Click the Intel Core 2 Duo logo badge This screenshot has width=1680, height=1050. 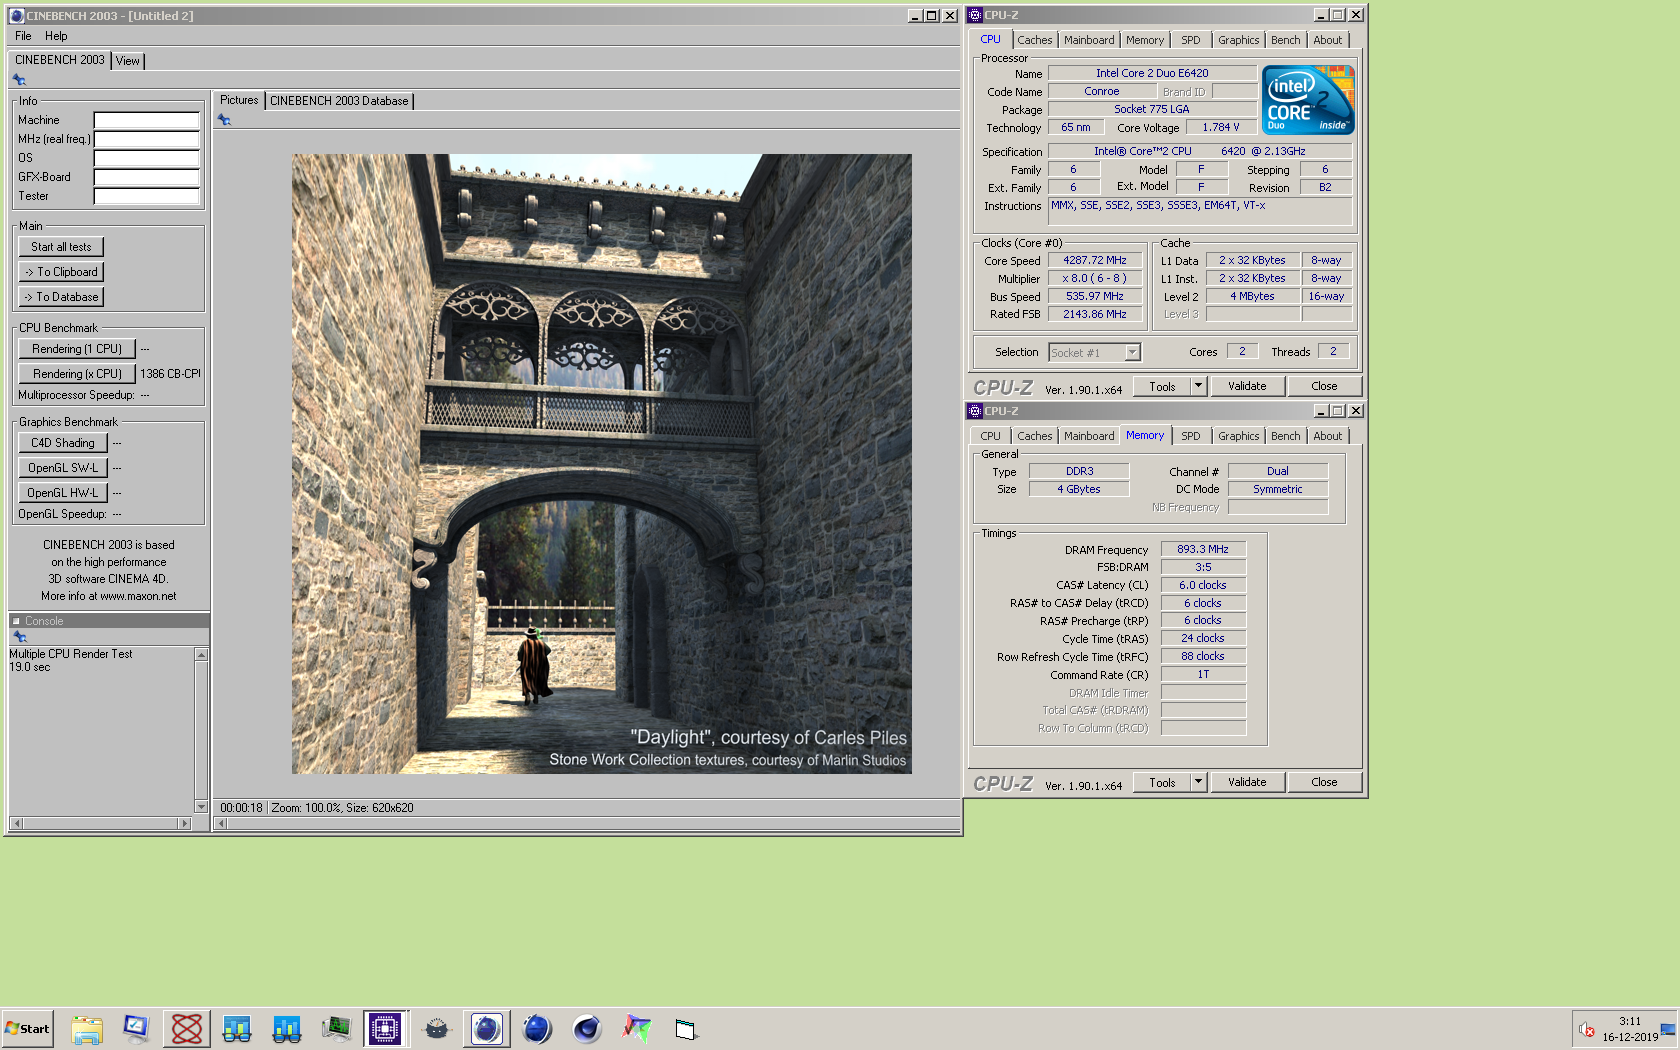[x=1308, y=100]
